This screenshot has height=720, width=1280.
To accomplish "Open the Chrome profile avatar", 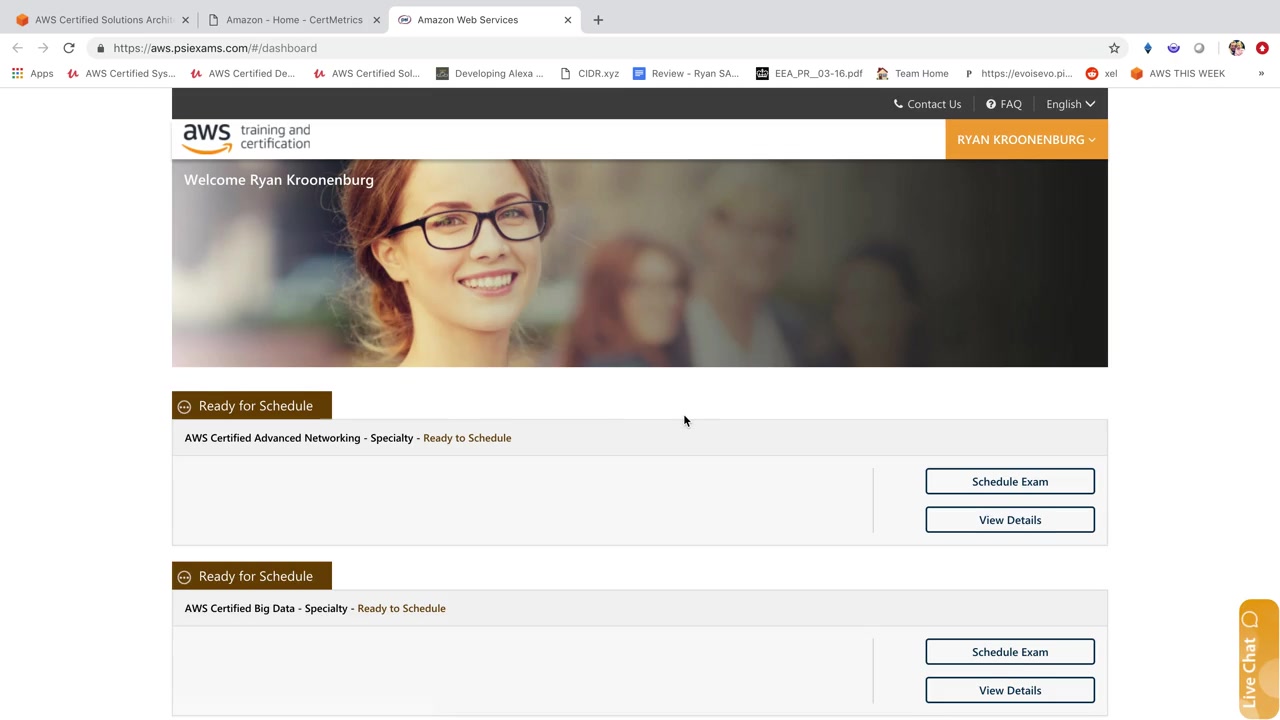I will point(1237,48).
